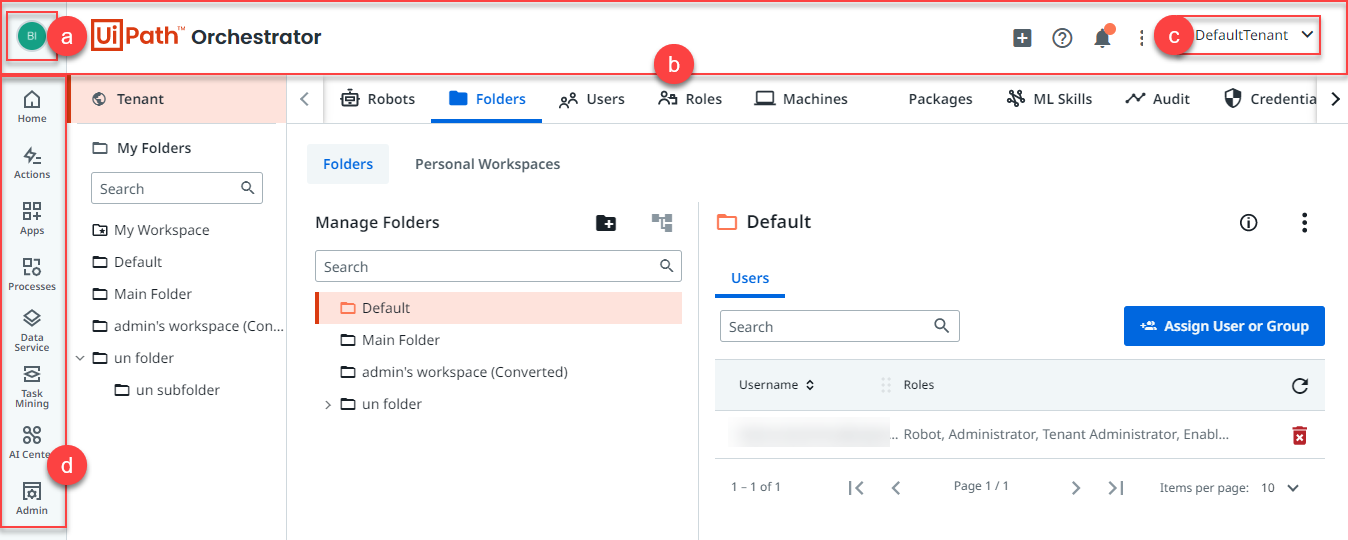
Task: Open the Roles tab
Action: point(690,99)
